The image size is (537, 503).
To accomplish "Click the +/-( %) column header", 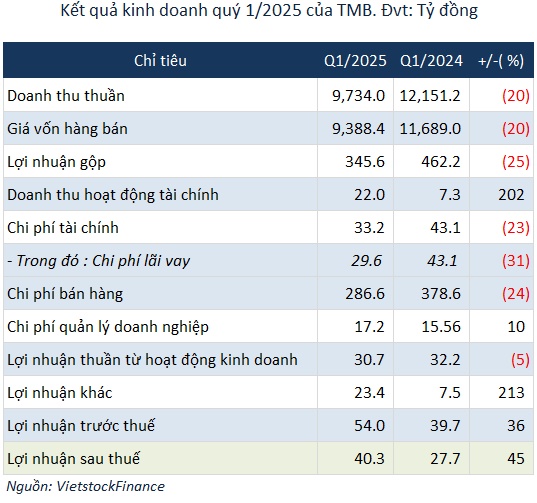I will click(x=501, y=61).
